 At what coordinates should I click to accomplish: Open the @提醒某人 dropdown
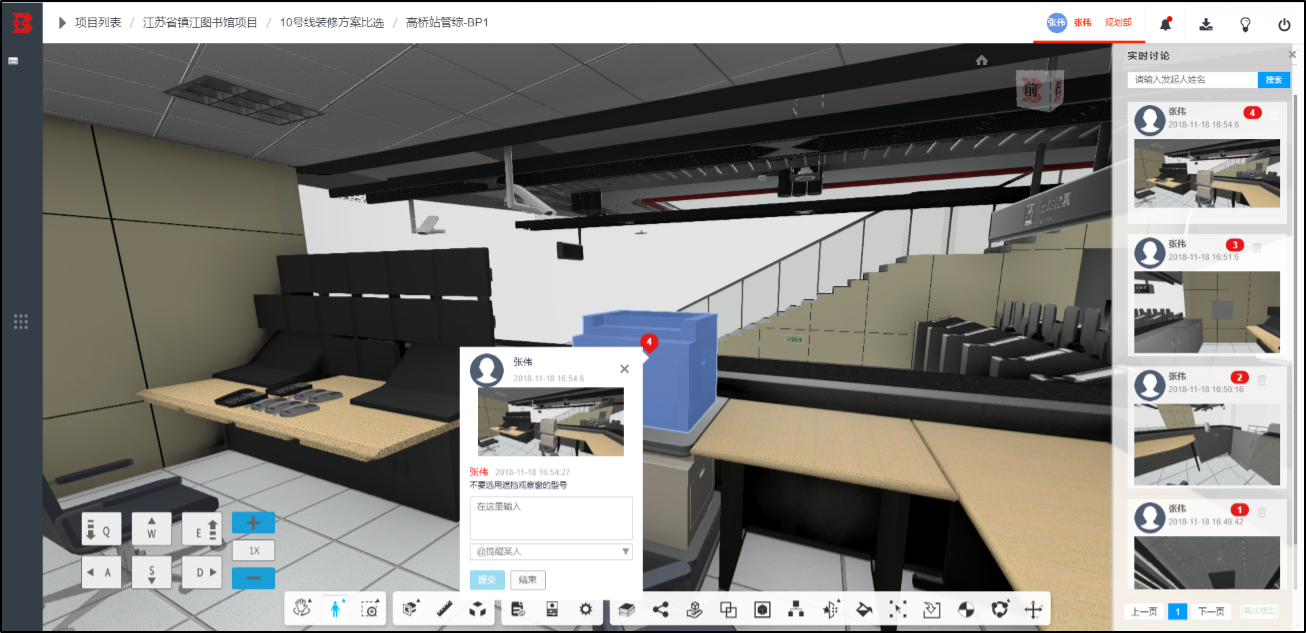tap(551, 551)
